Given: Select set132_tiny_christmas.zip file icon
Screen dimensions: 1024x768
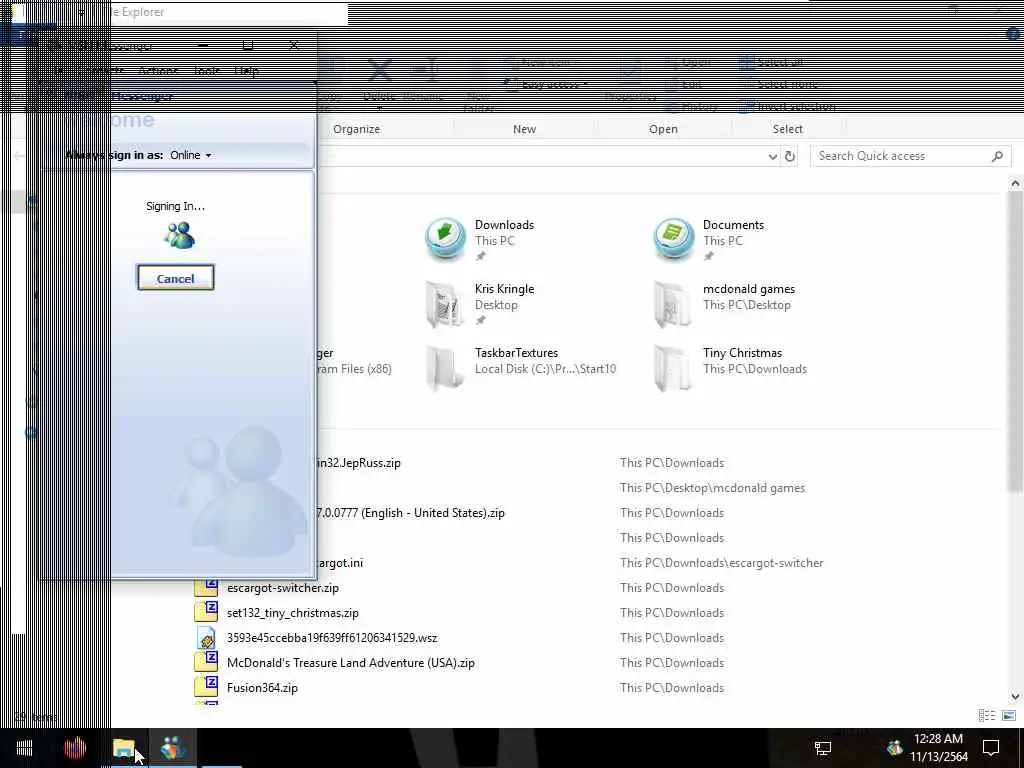Looking at the screenshot, I should (206, 612).
